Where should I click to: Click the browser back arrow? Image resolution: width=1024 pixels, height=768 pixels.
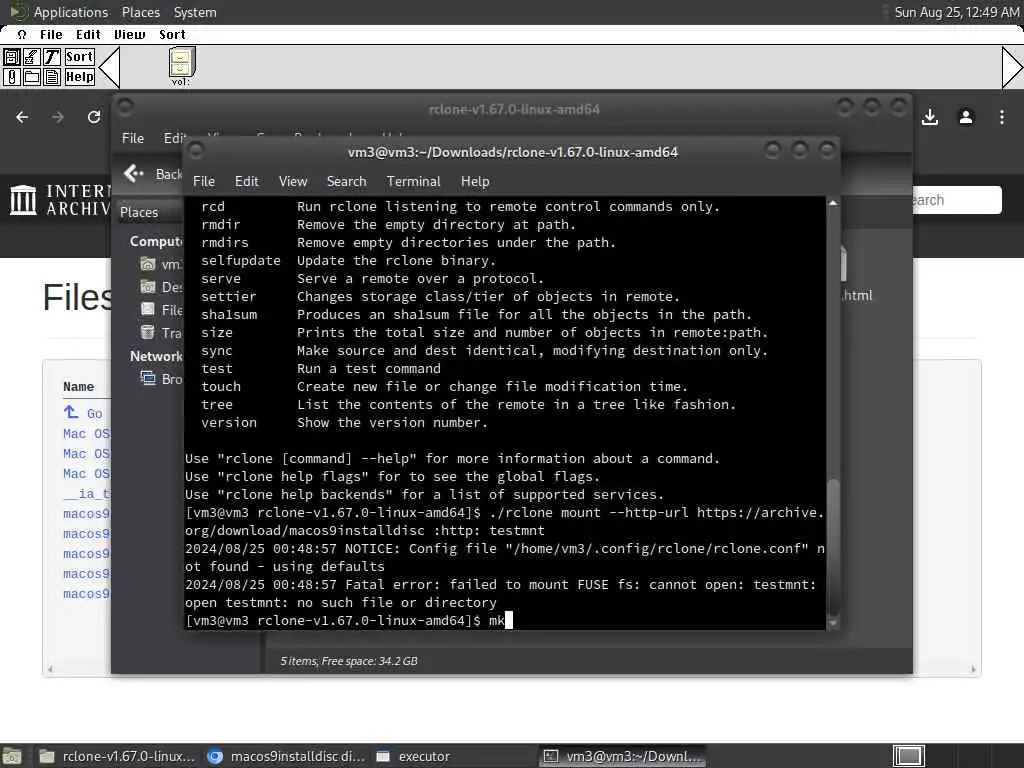pos(22,117)
